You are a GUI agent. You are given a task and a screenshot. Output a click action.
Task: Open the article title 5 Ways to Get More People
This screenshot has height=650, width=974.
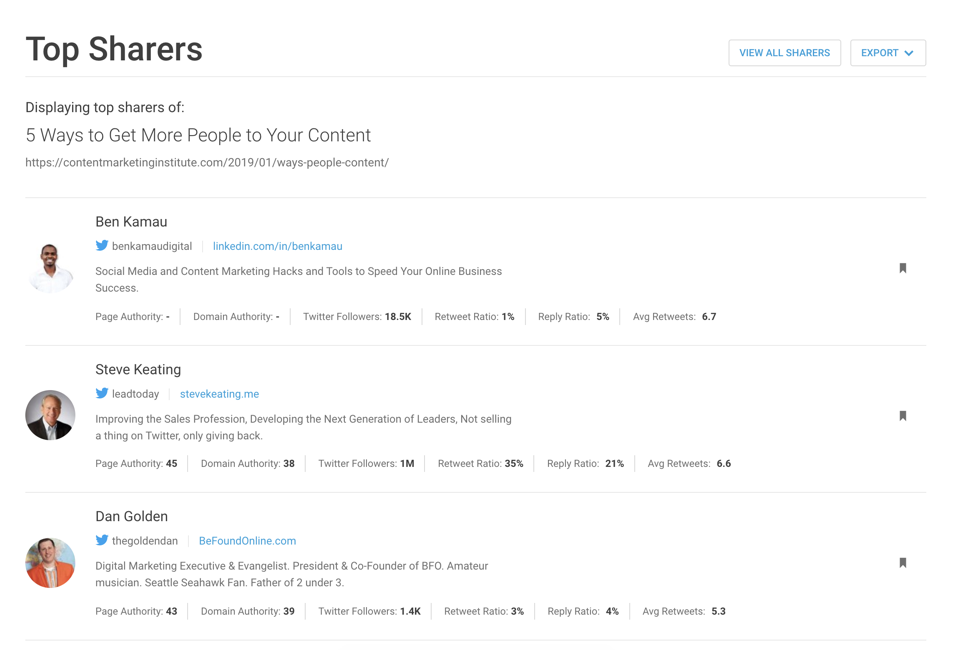point(198,135)
